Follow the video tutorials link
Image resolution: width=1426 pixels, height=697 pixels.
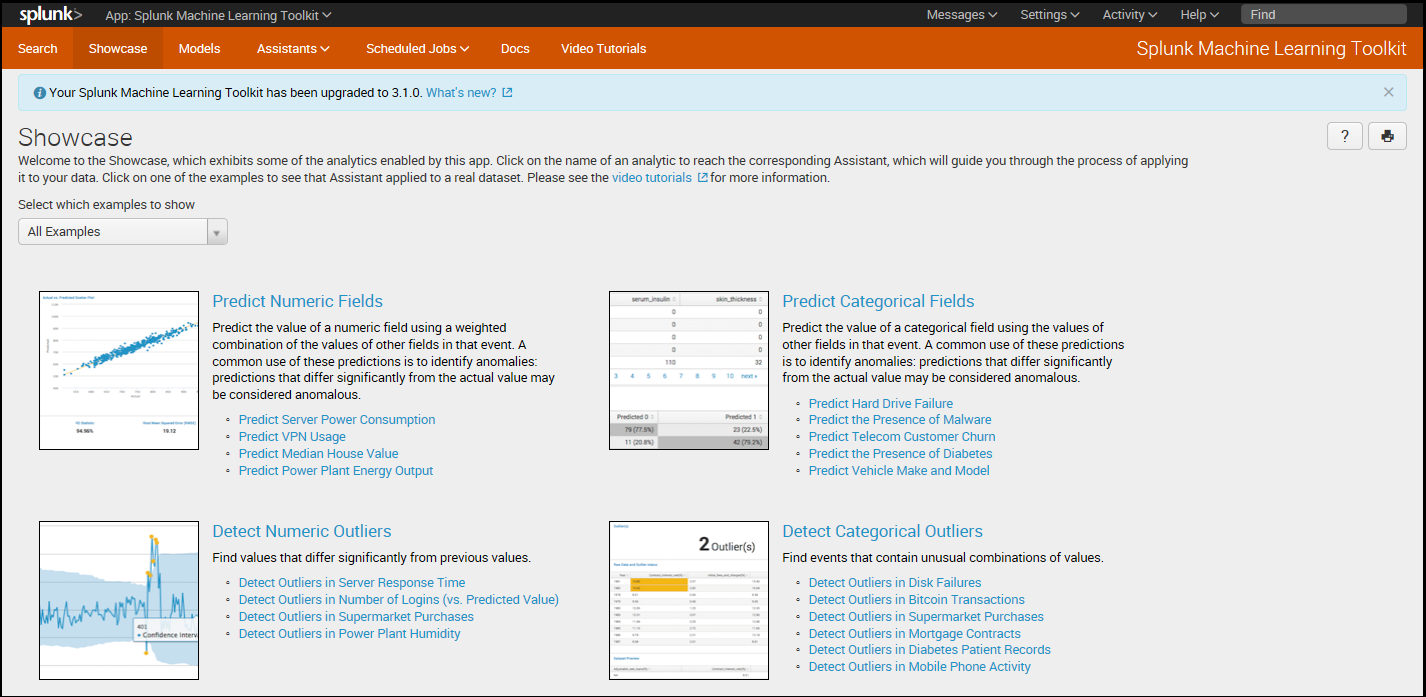pos(660,178)
